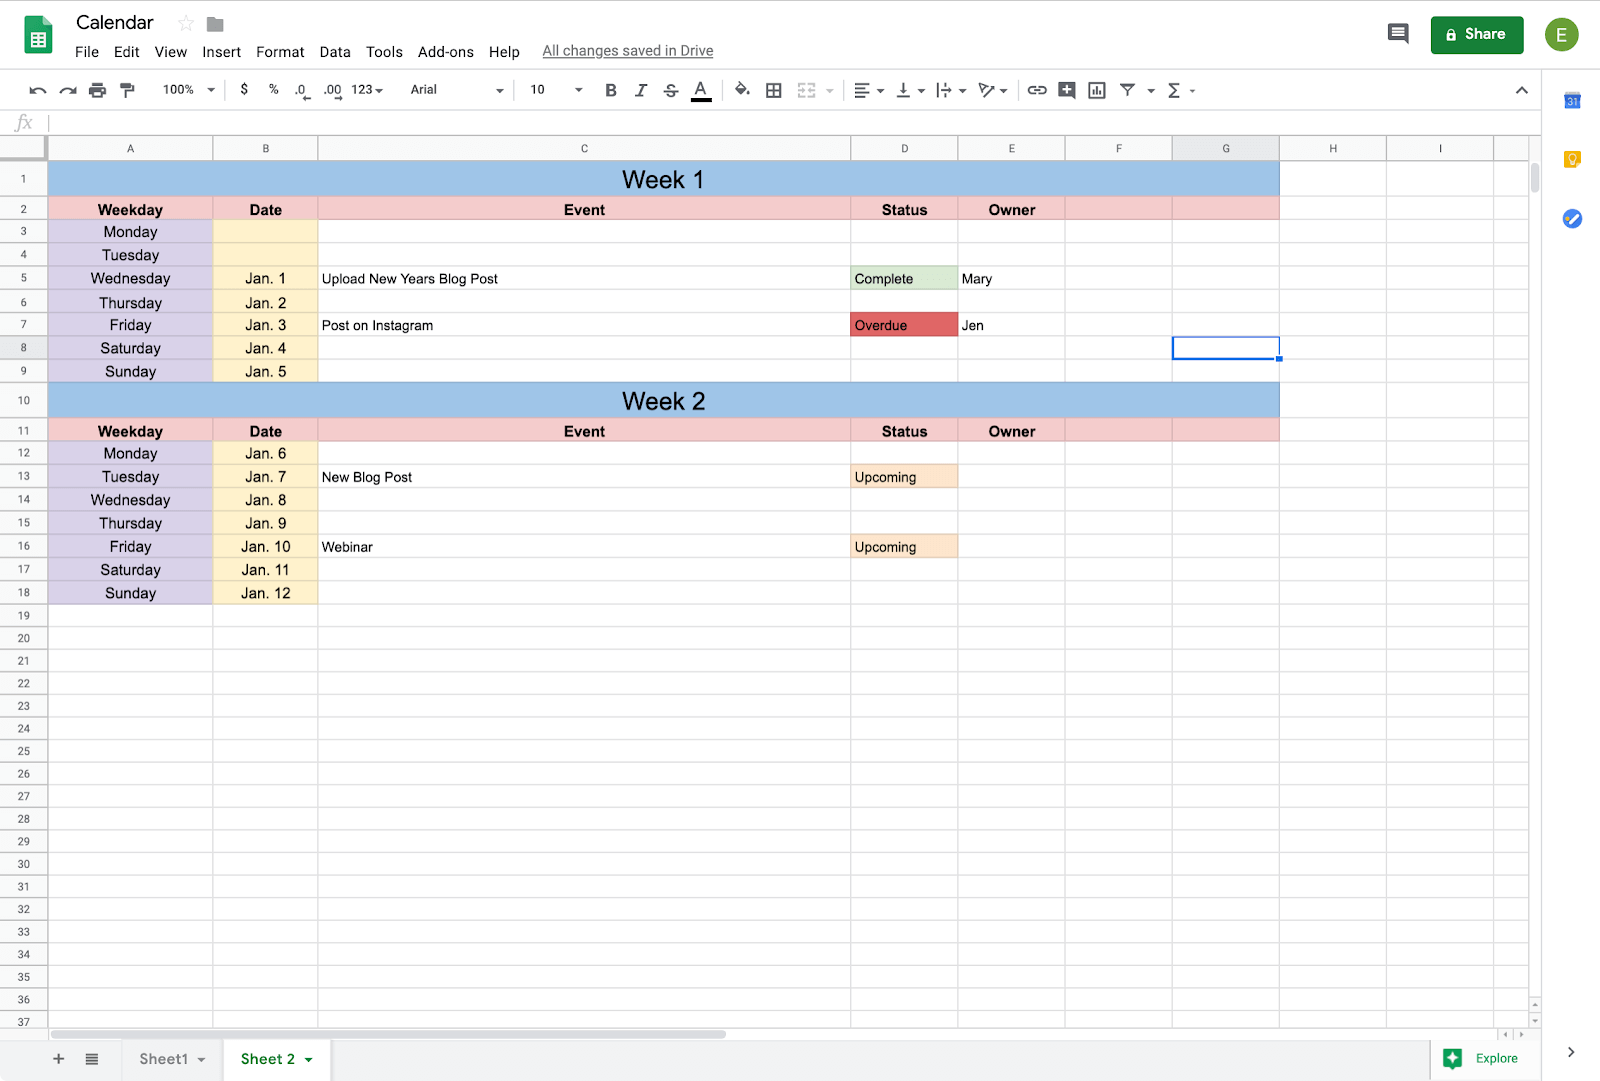Open the font size 10 dropdown

click(556, 90)
